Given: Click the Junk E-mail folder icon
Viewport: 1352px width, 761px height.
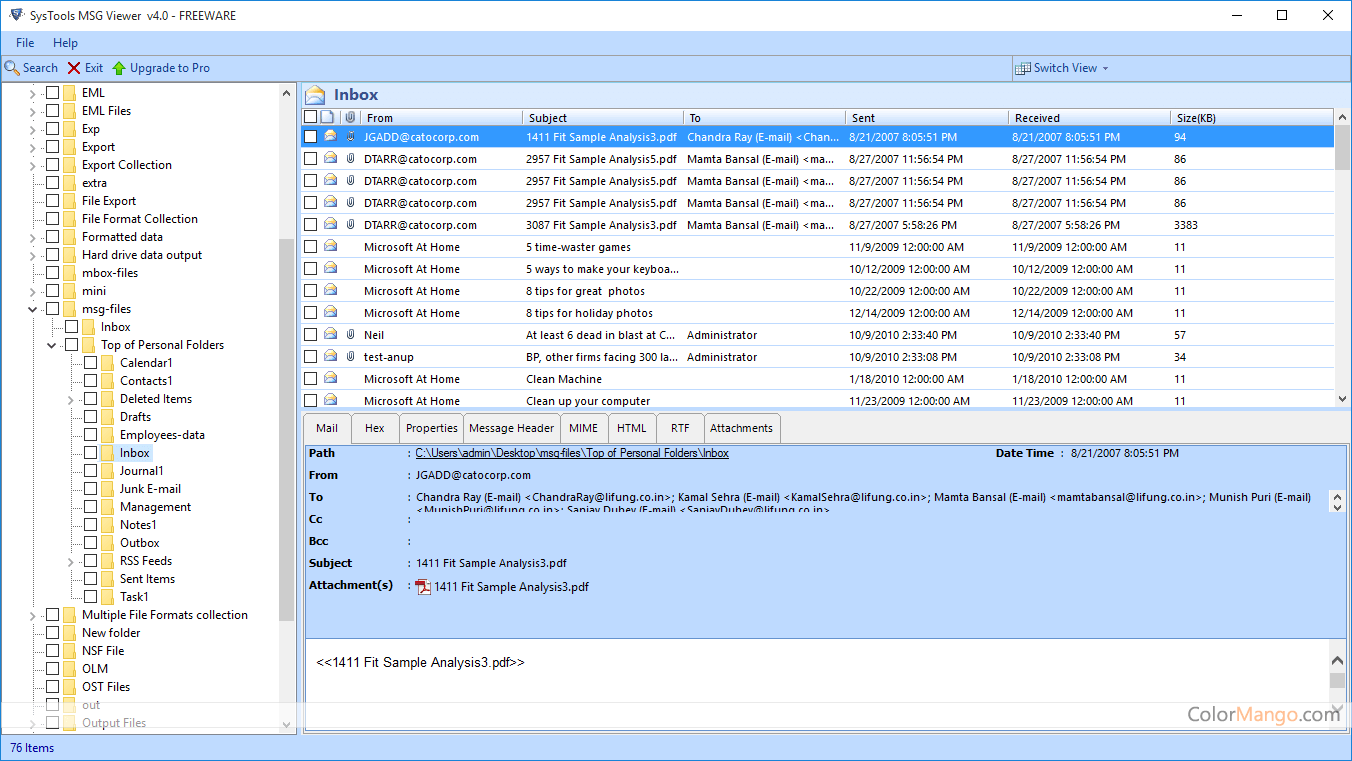Looking at the screenshot, I should pos(108,489).
